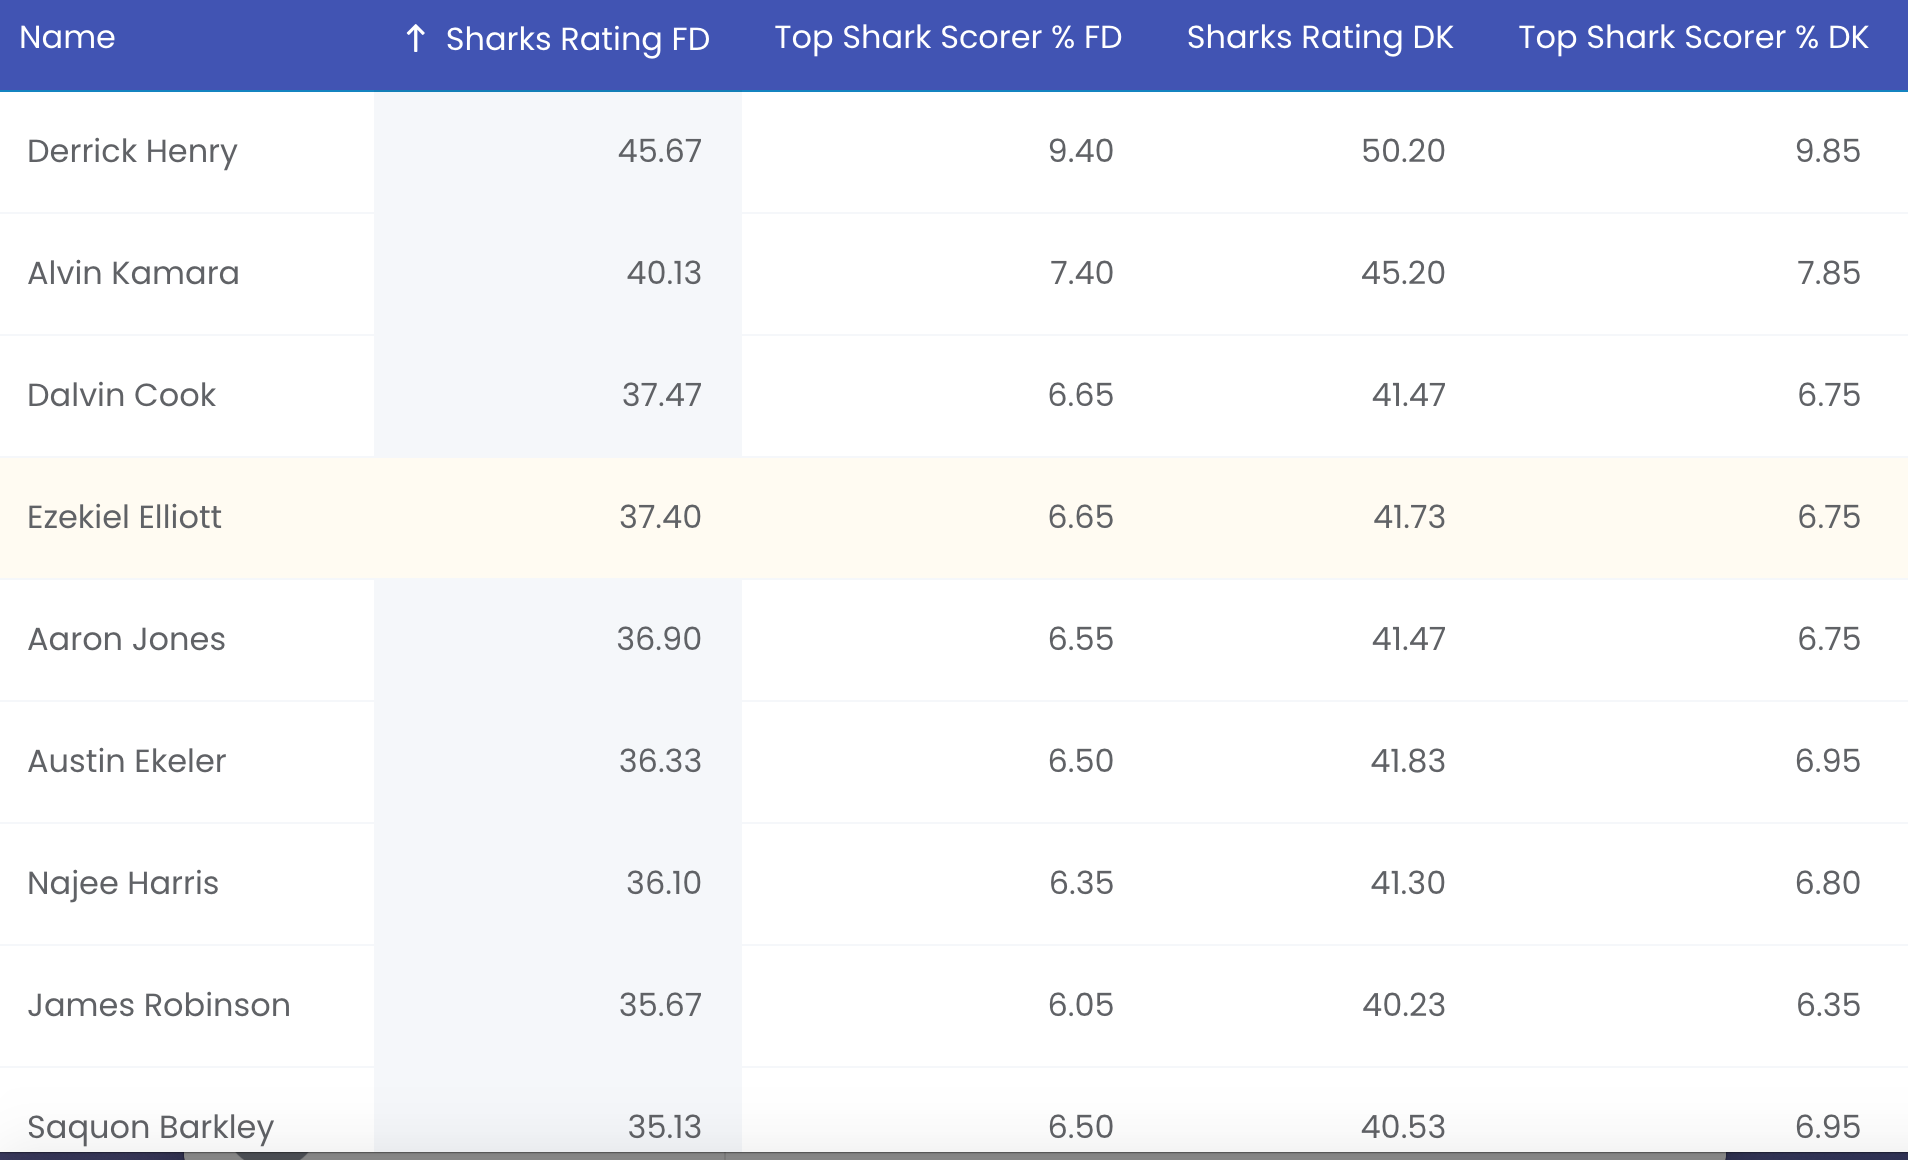
Task: Sort by Name column header
Action: click(67, 37)
